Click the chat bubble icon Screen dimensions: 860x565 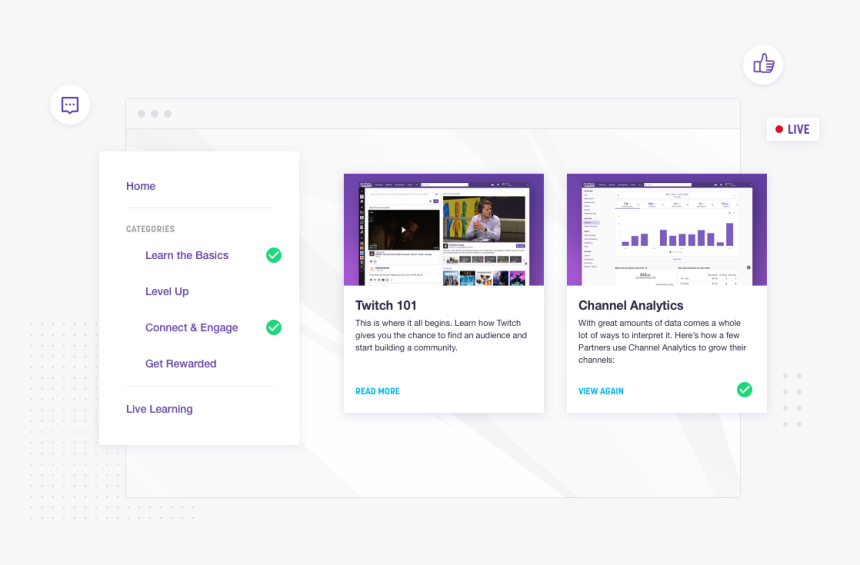[70, 105]
